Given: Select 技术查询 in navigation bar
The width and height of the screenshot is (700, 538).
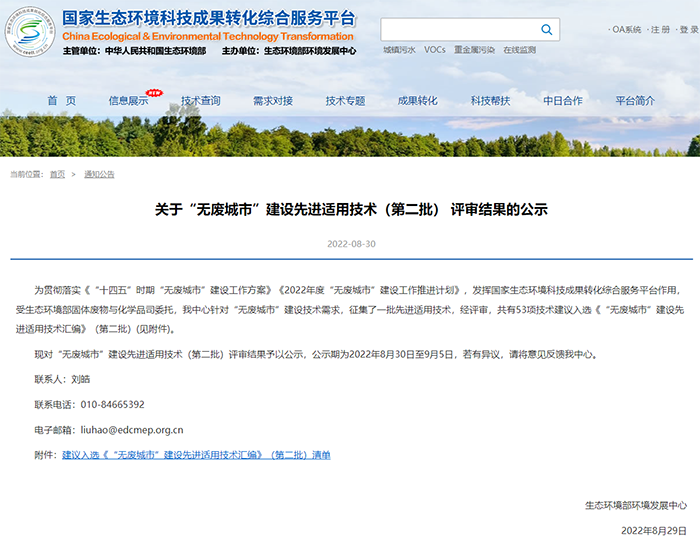Looking at the screenshot, I should click(200, 101).
